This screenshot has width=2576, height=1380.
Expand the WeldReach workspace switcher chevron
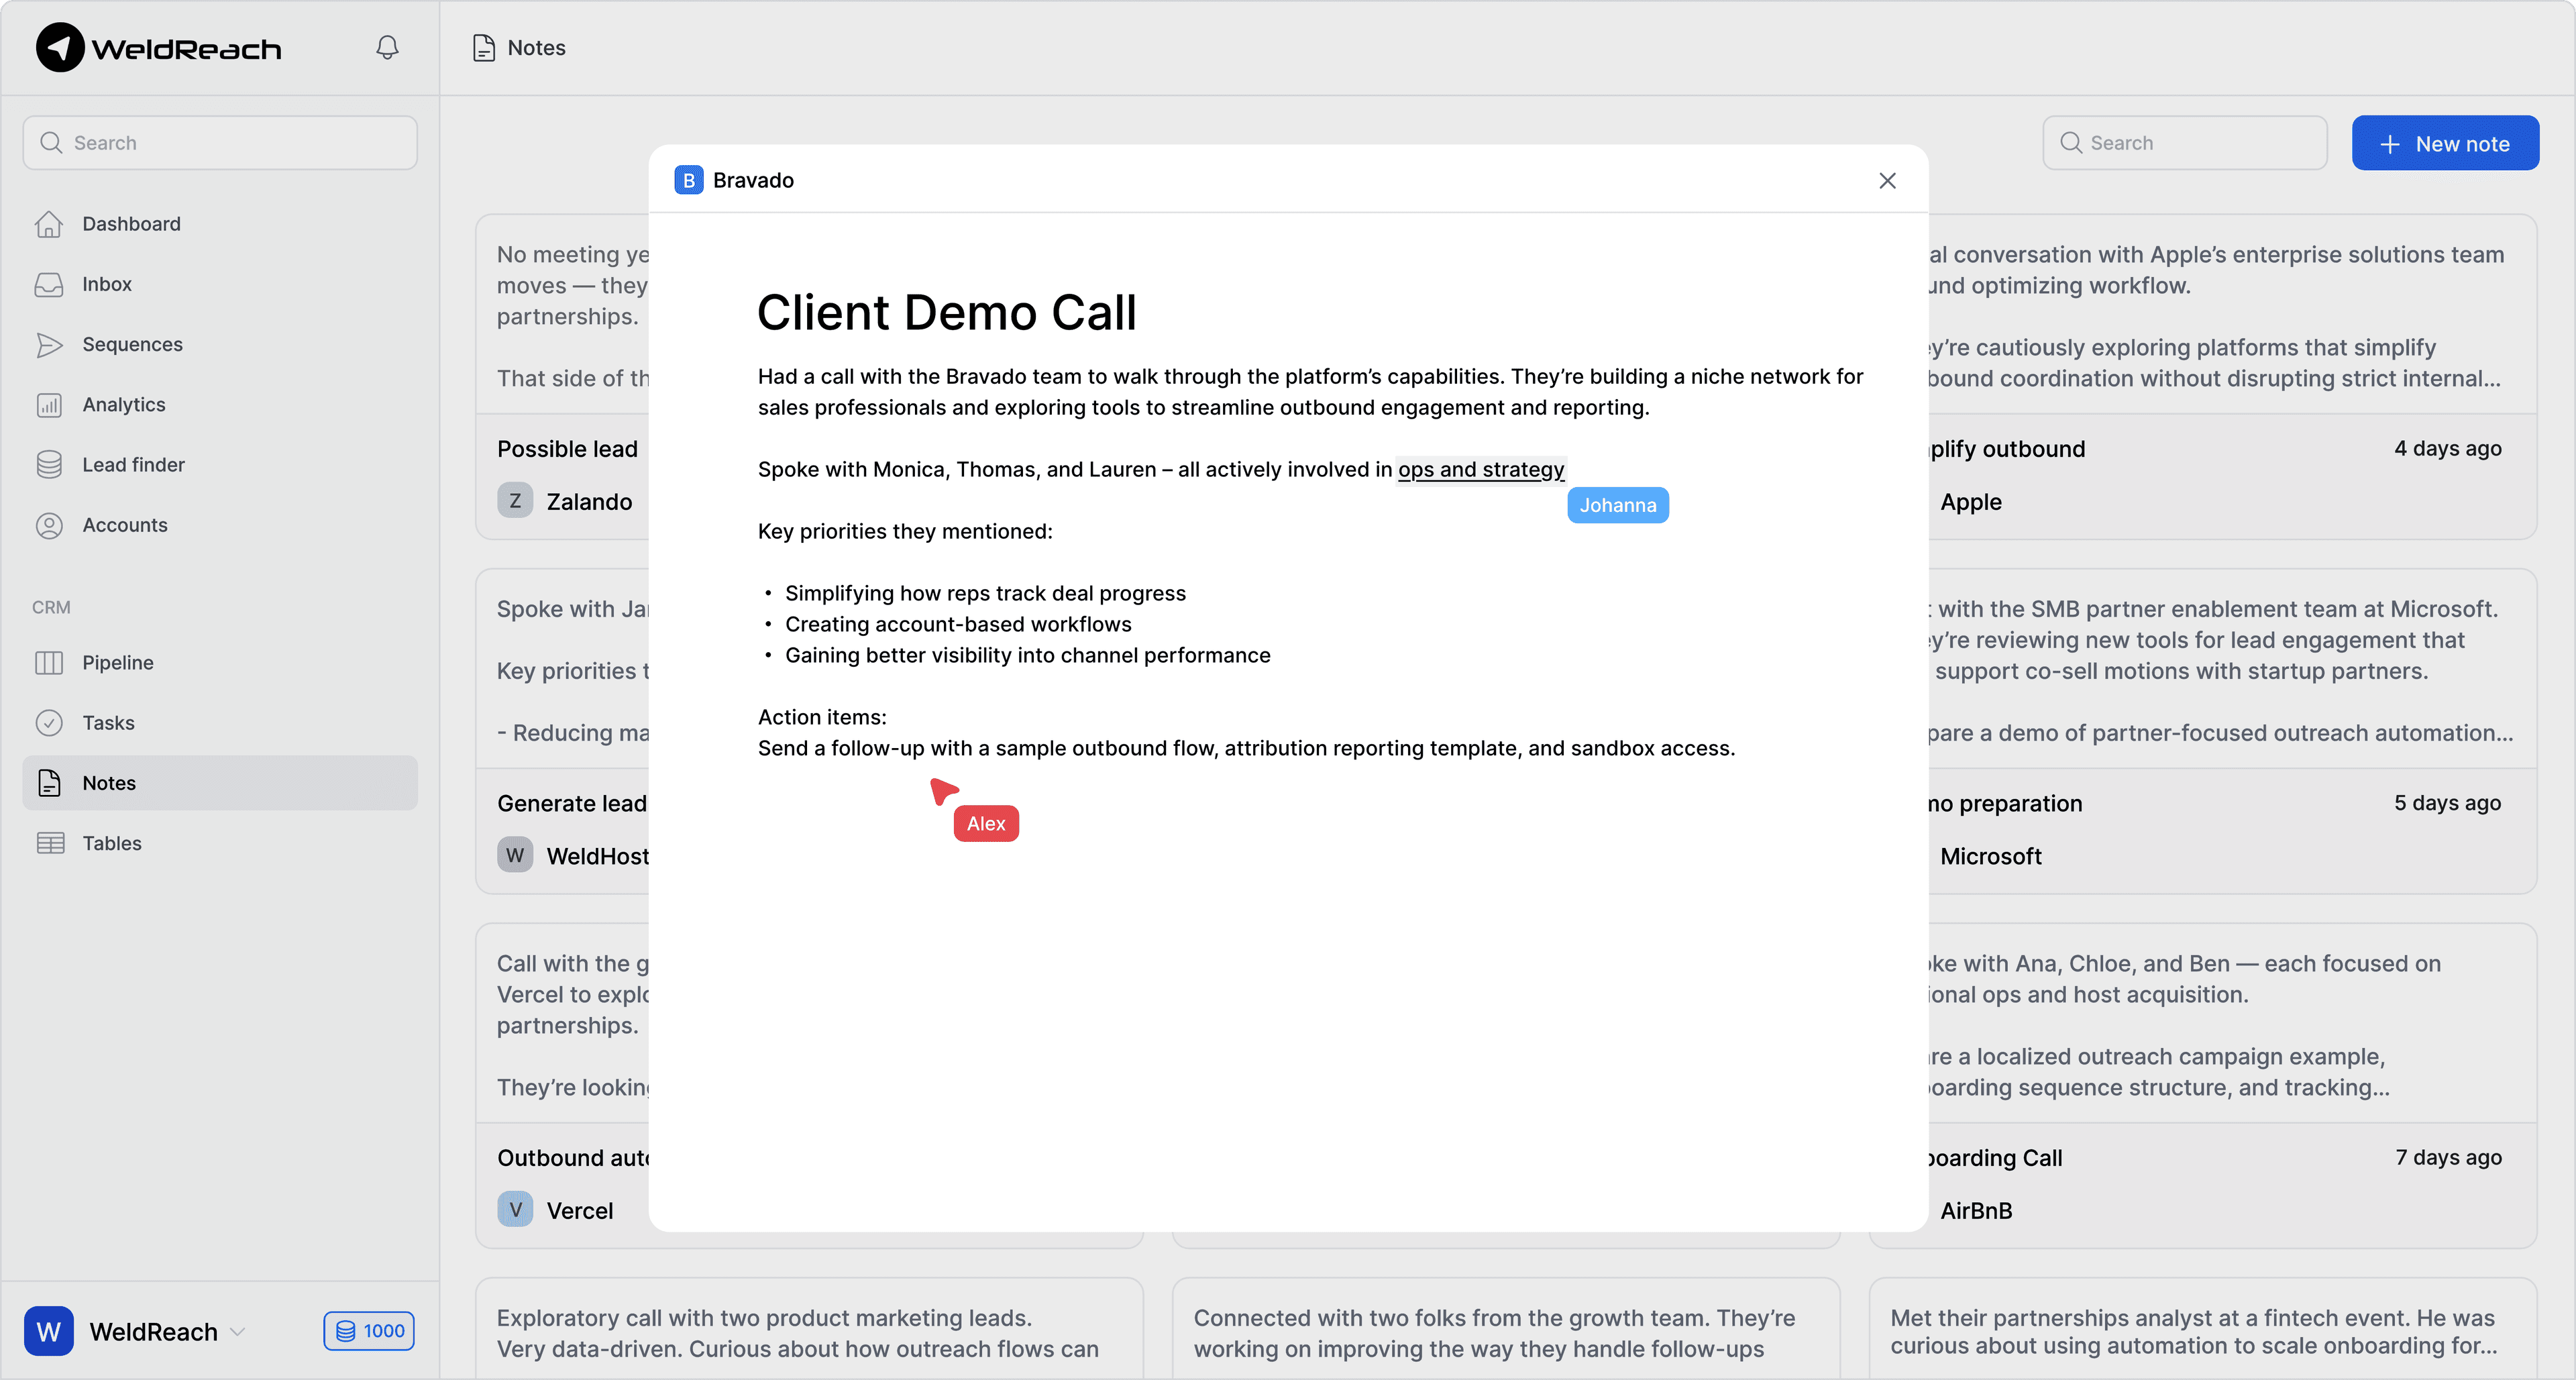coord(237,1332)
